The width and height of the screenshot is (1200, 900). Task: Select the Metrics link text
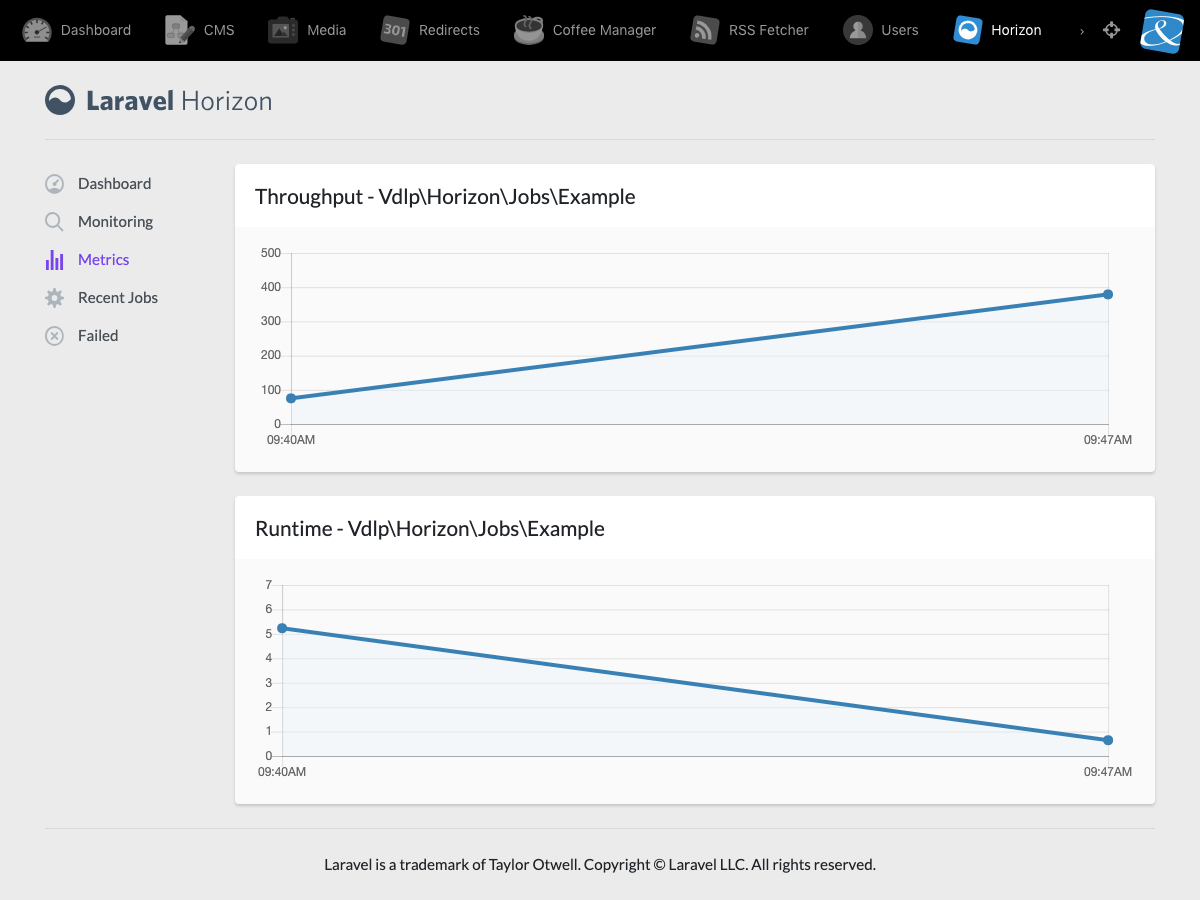click(104, 260)
